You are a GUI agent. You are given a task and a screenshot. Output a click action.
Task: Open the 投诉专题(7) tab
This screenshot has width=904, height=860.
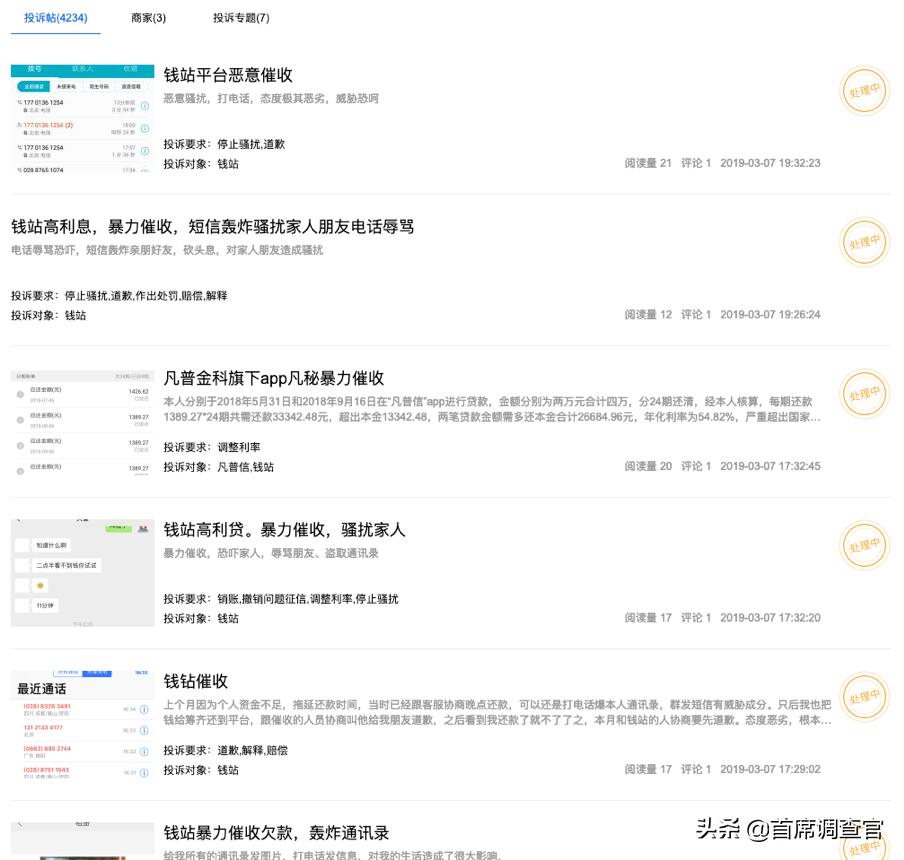click(x=240, y=18)
